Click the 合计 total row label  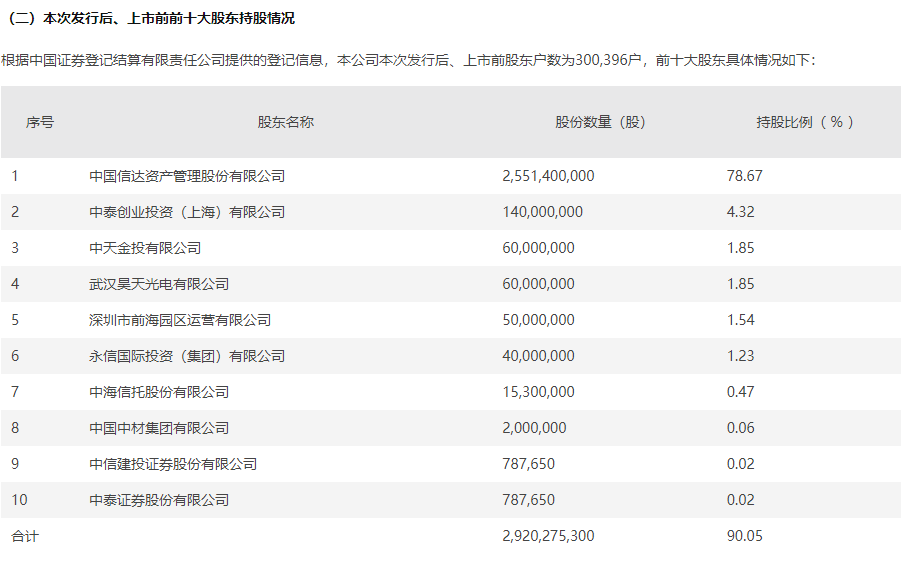(25, 536)
